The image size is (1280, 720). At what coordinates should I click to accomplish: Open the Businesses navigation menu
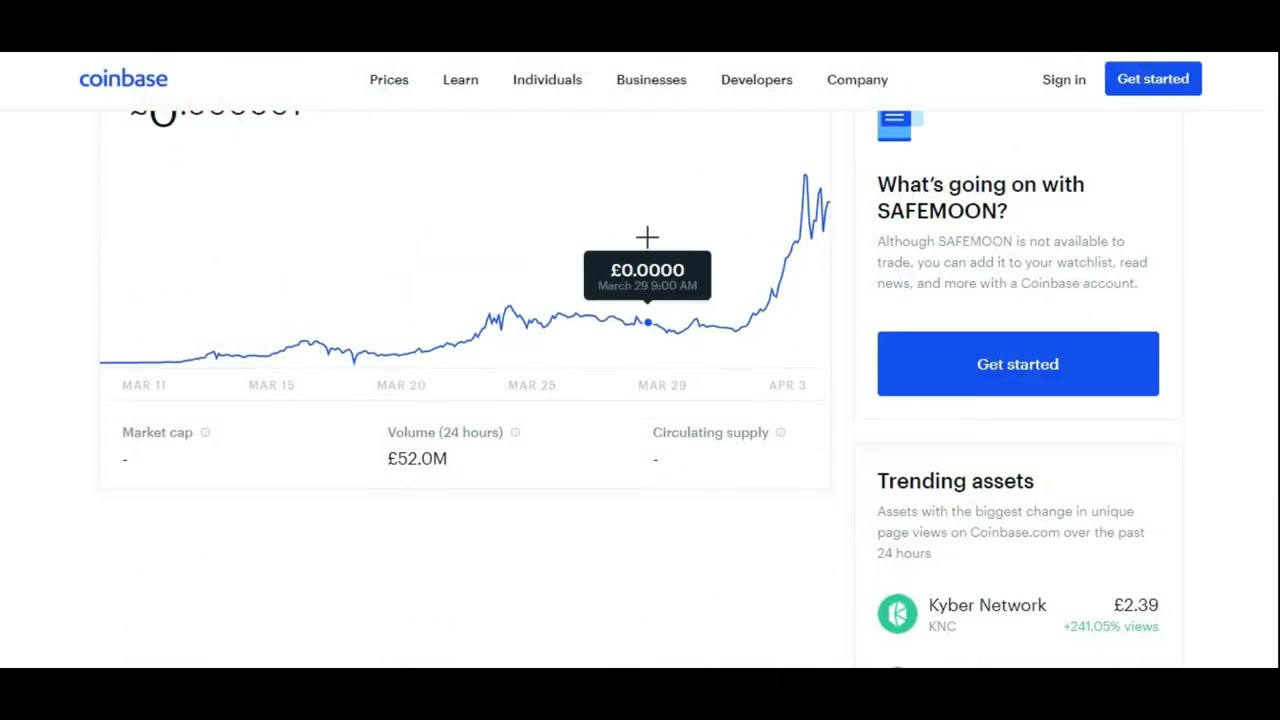click(x=651, y=80)
